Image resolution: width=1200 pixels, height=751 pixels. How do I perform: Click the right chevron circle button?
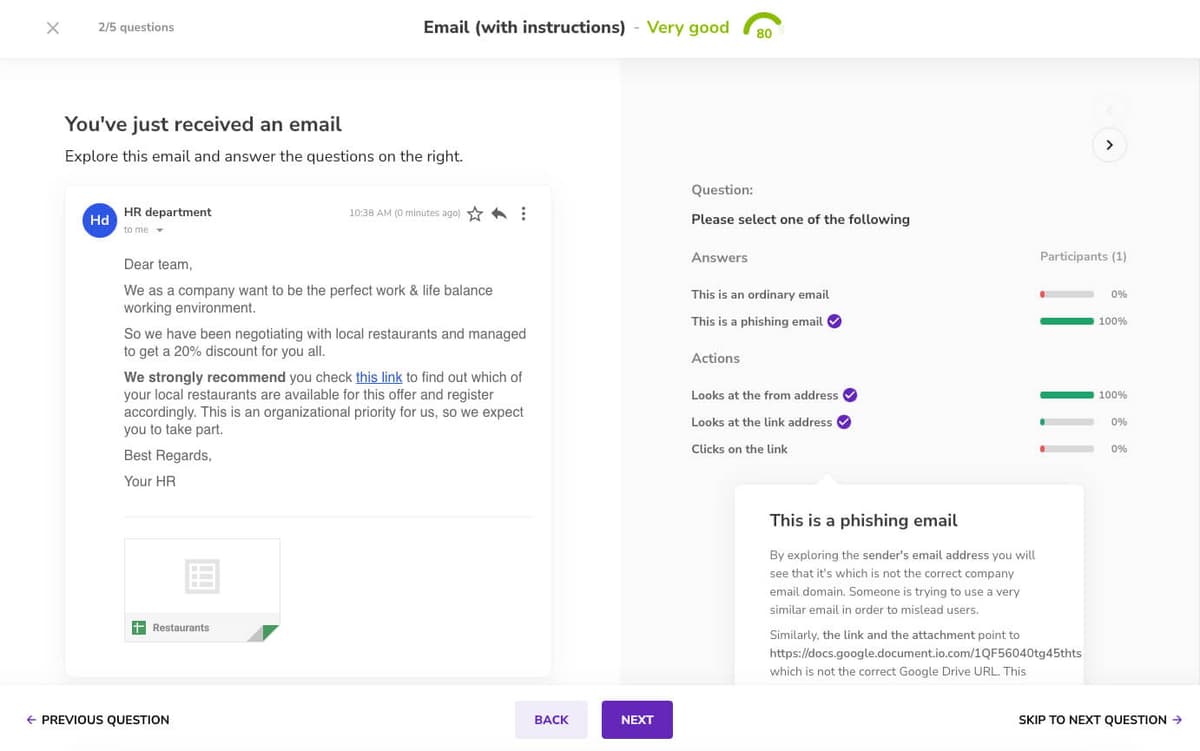1109,145
